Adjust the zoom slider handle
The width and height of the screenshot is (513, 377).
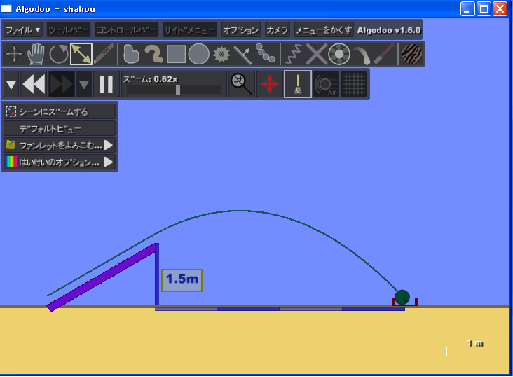pyautogui.click(x=178, y=90)
